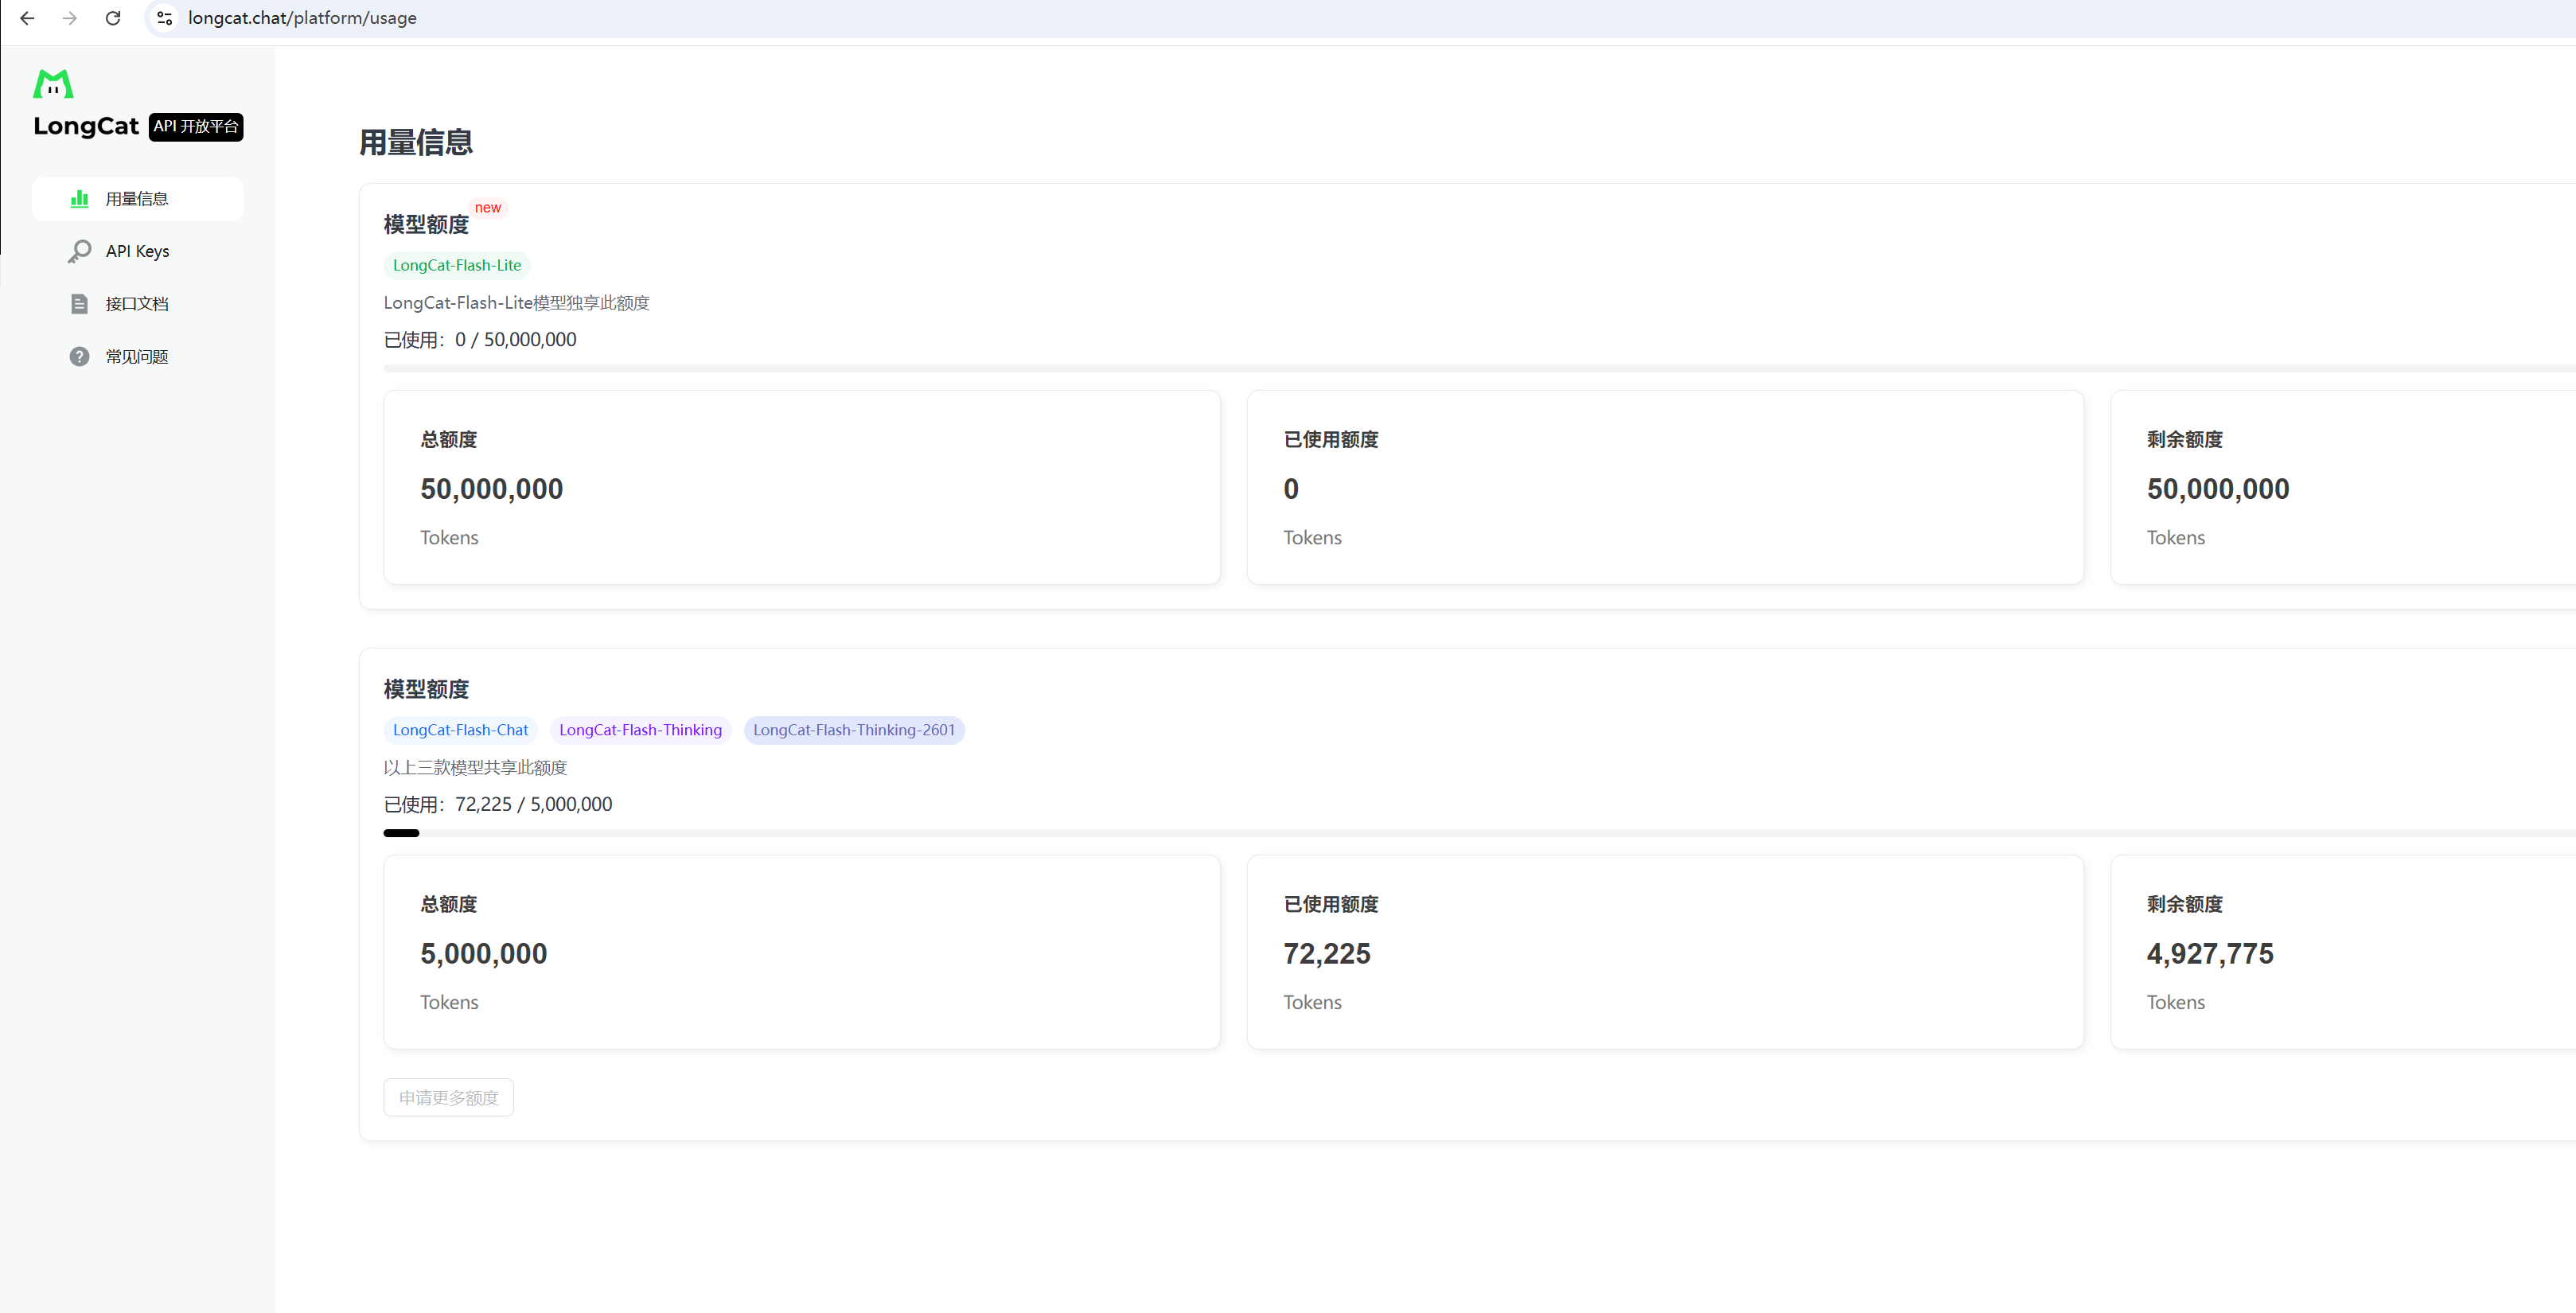
Task: Click the document icon for 接口文档
Action: tap(79, 304)
